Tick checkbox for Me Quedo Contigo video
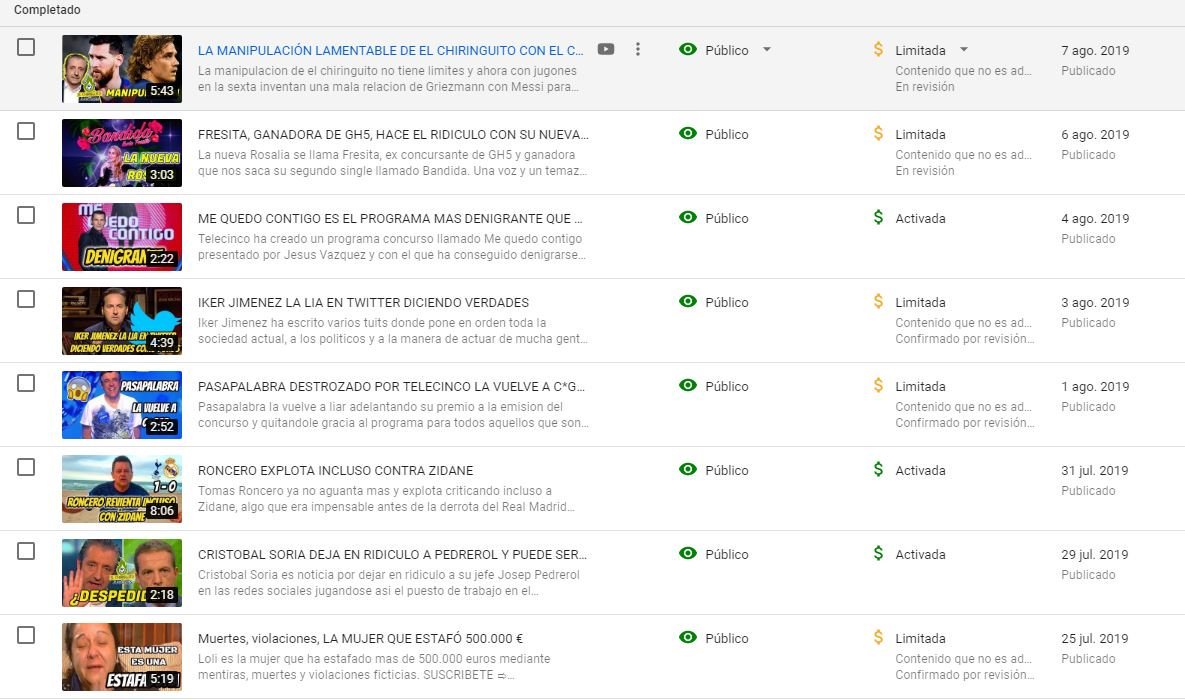The width and height of the screenshot is (1185, 700). point(26,215)
